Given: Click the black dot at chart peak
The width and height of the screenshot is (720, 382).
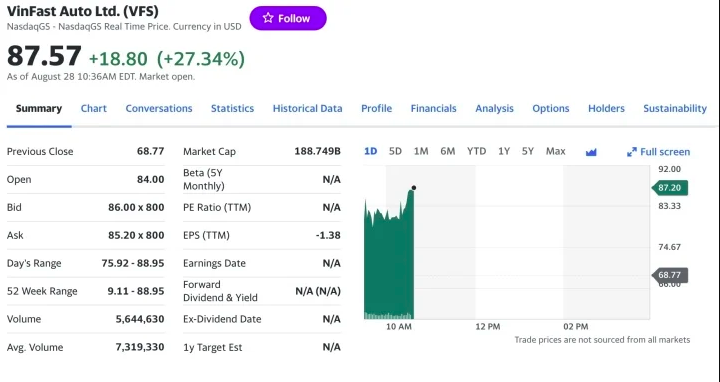Looking at the screenshot, I should pos(414,187).
